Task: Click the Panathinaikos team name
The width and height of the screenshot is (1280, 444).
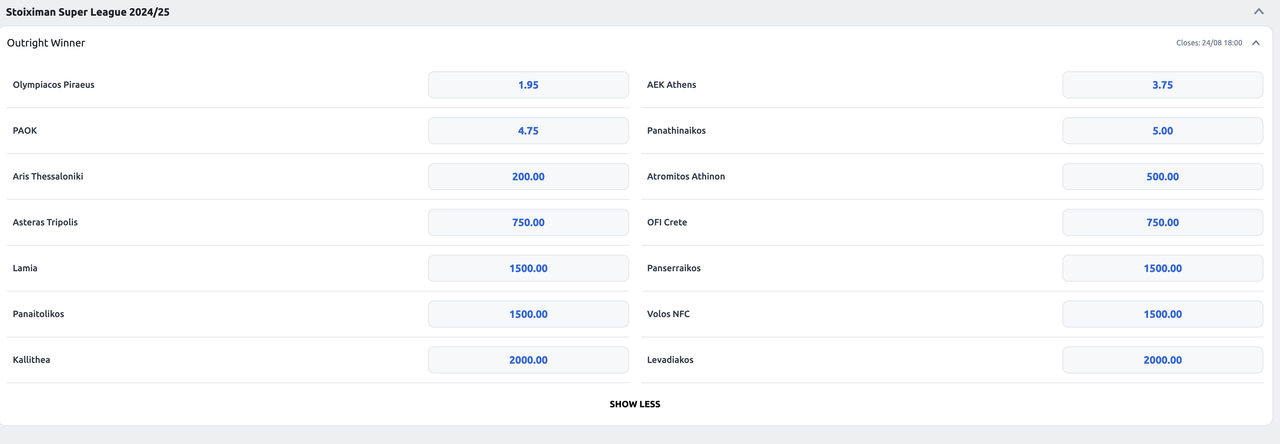Action: (x=677, y=131)
